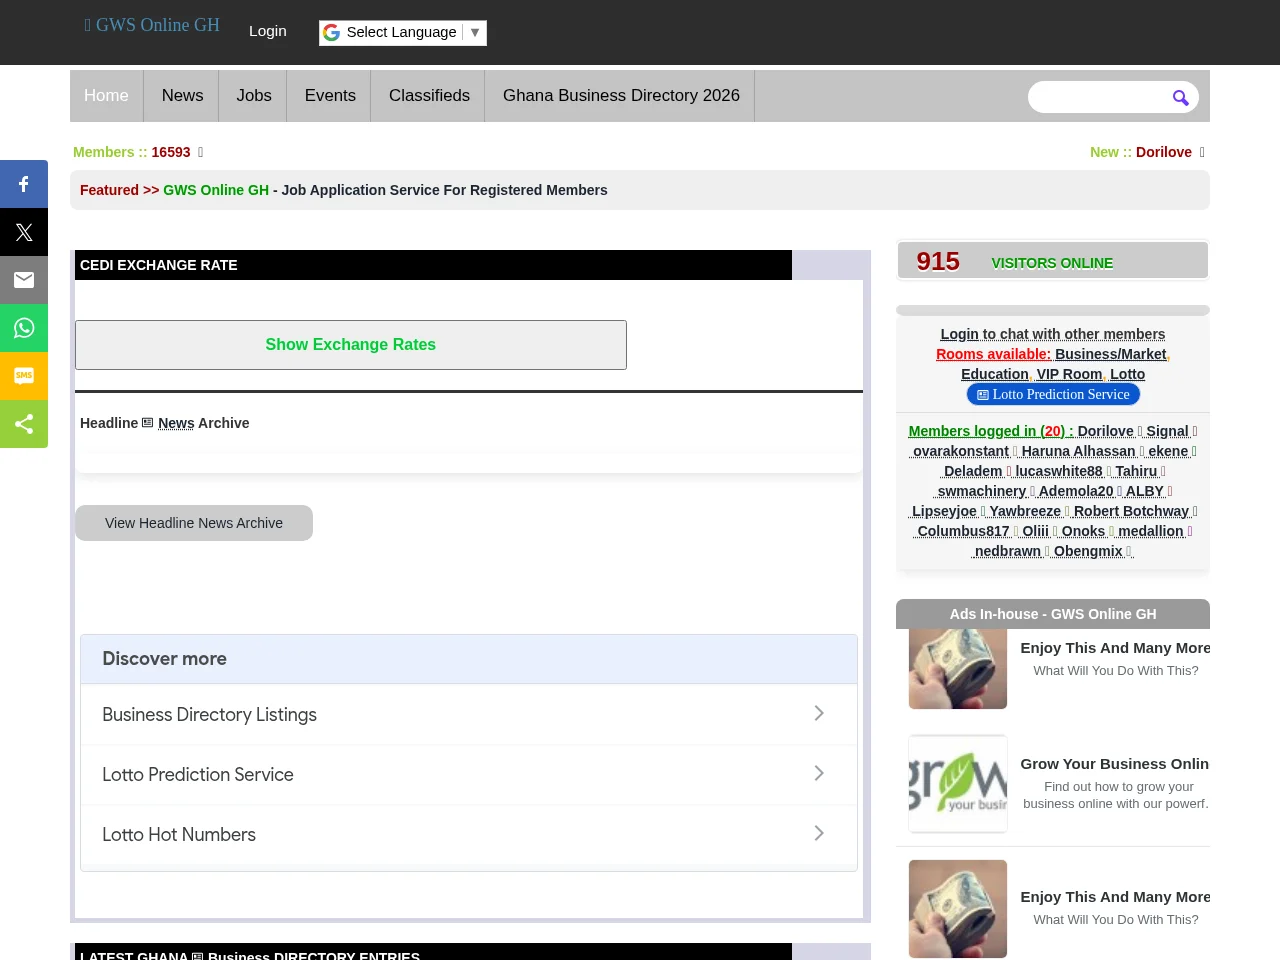Open member Ademola20 profile link
This screenshot has height=960, width=1280.
click(x=1076, y=491)
